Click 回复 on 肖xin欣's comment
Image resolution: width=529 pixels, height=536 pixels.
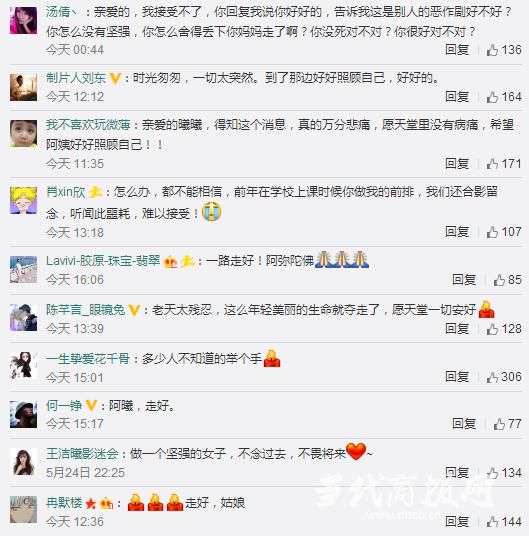click(x=457, y=232)
